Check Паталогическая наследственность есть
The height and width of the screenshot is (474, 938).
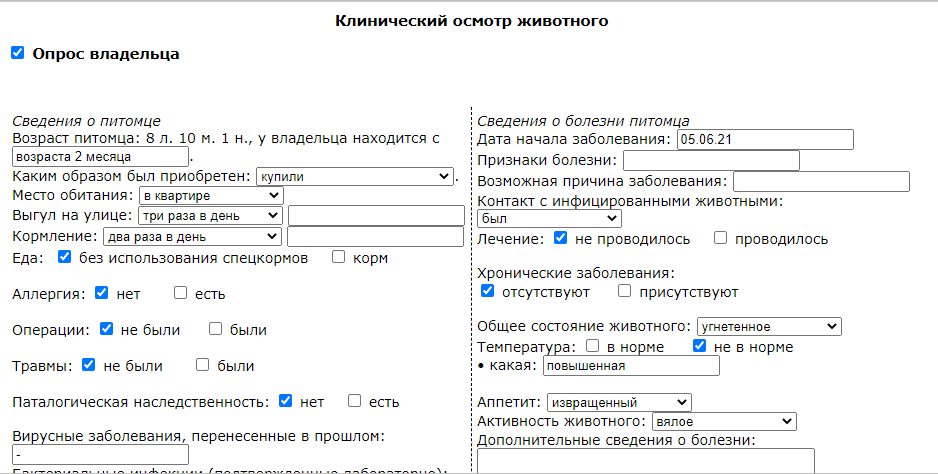[354, 401]
